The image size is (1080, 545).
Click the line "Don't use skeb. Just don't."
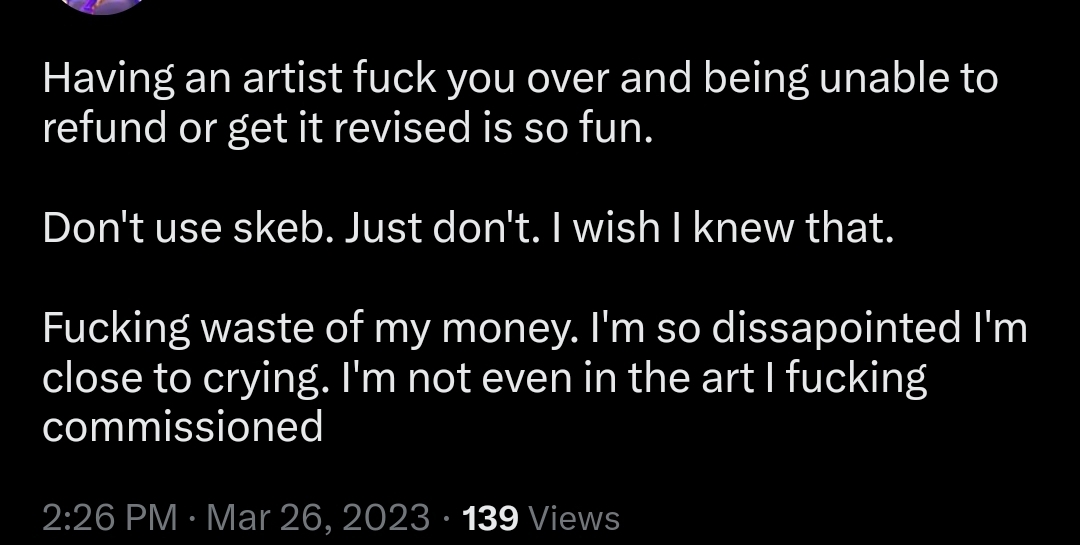point(289,228)
